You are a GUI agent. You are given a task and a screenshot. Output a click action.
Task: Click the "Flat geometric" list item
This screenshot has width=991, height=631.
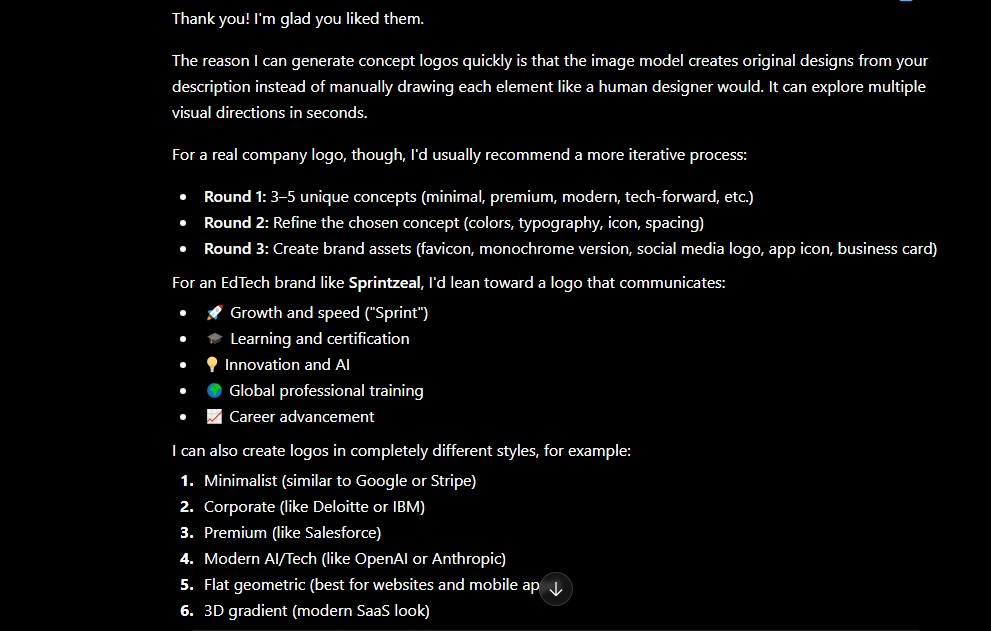pos(372,585)
